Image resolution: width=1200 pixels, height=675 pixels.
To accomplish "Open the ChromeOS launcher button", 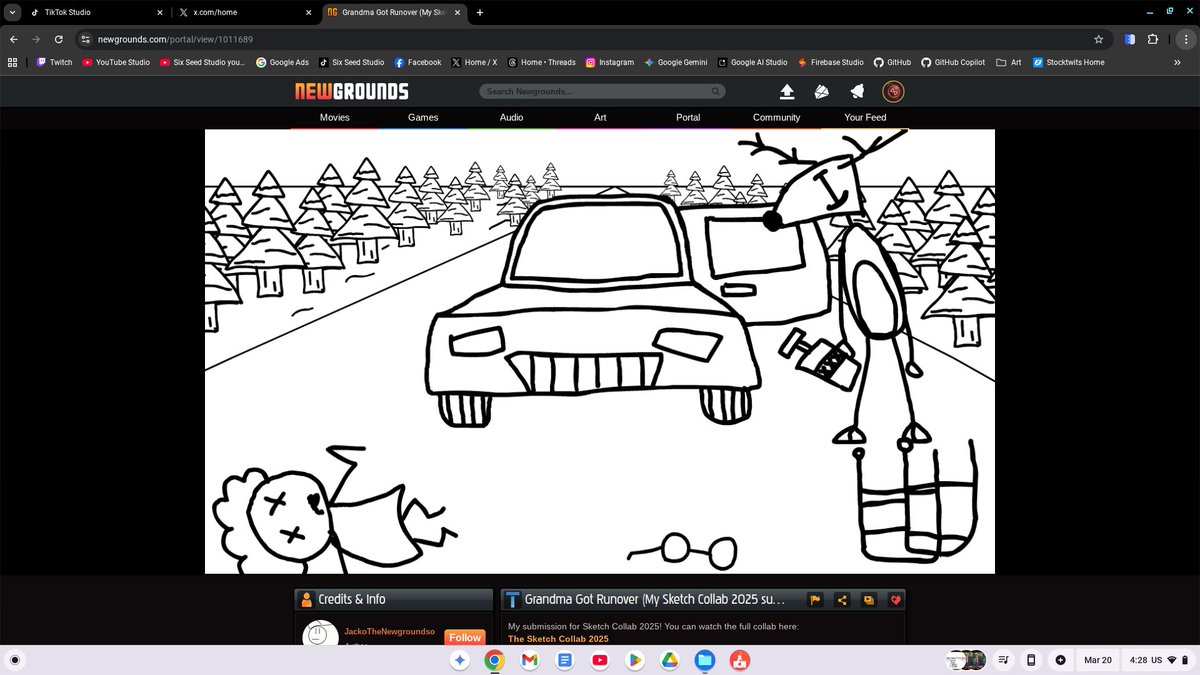I will (x=15, y=660).
